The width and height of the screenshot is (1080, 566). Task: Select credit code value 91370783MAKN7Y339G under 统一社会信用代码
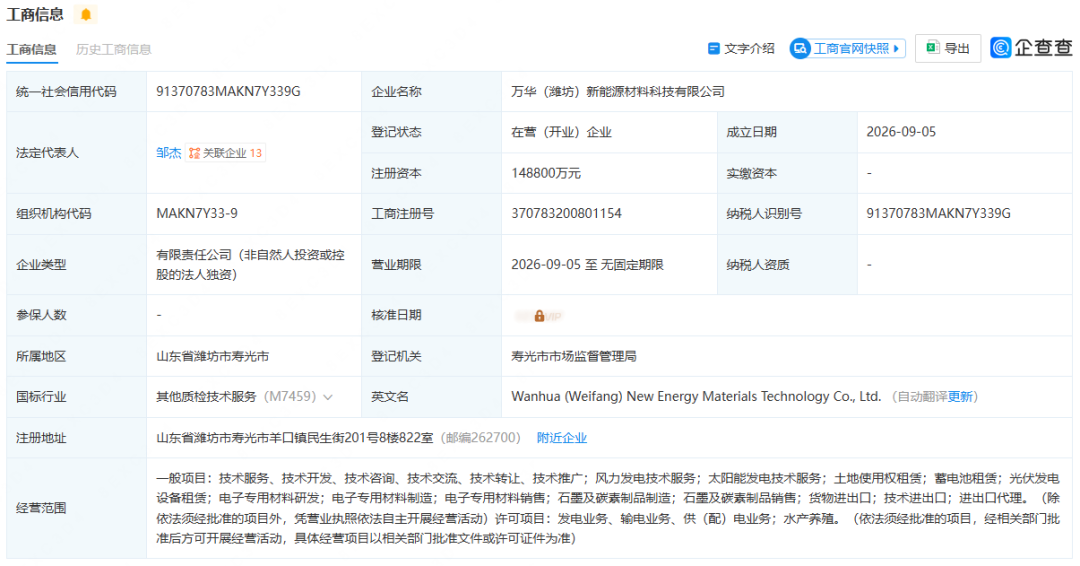coord(228,92)
